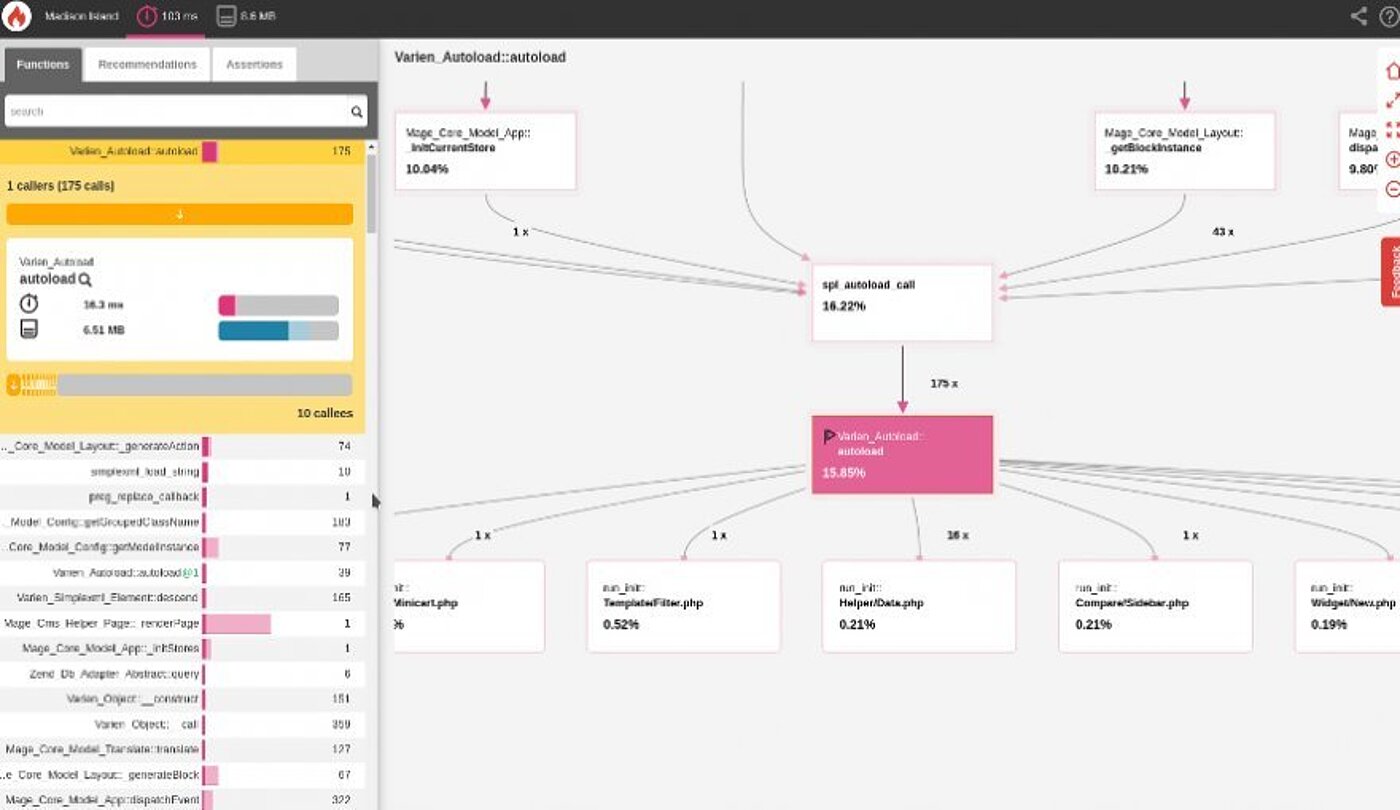Click the 16 x edge label
This screenshot has width=1400, height=810.
coord(957,536)
